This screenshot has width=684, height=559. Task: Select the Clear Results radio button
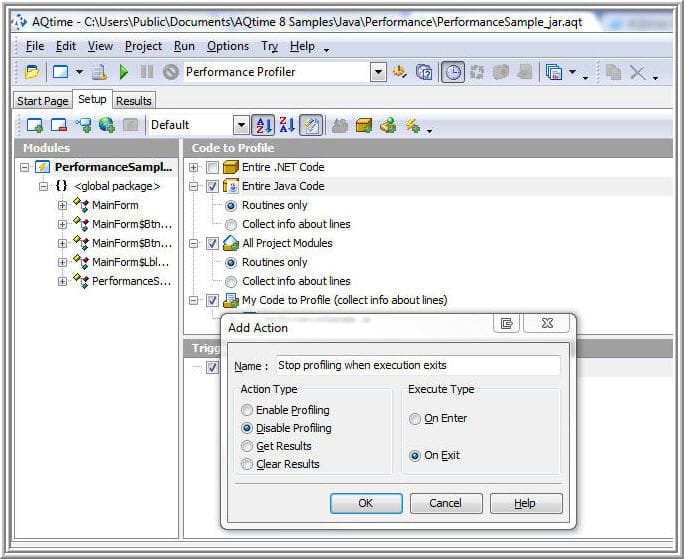point(247,464)
